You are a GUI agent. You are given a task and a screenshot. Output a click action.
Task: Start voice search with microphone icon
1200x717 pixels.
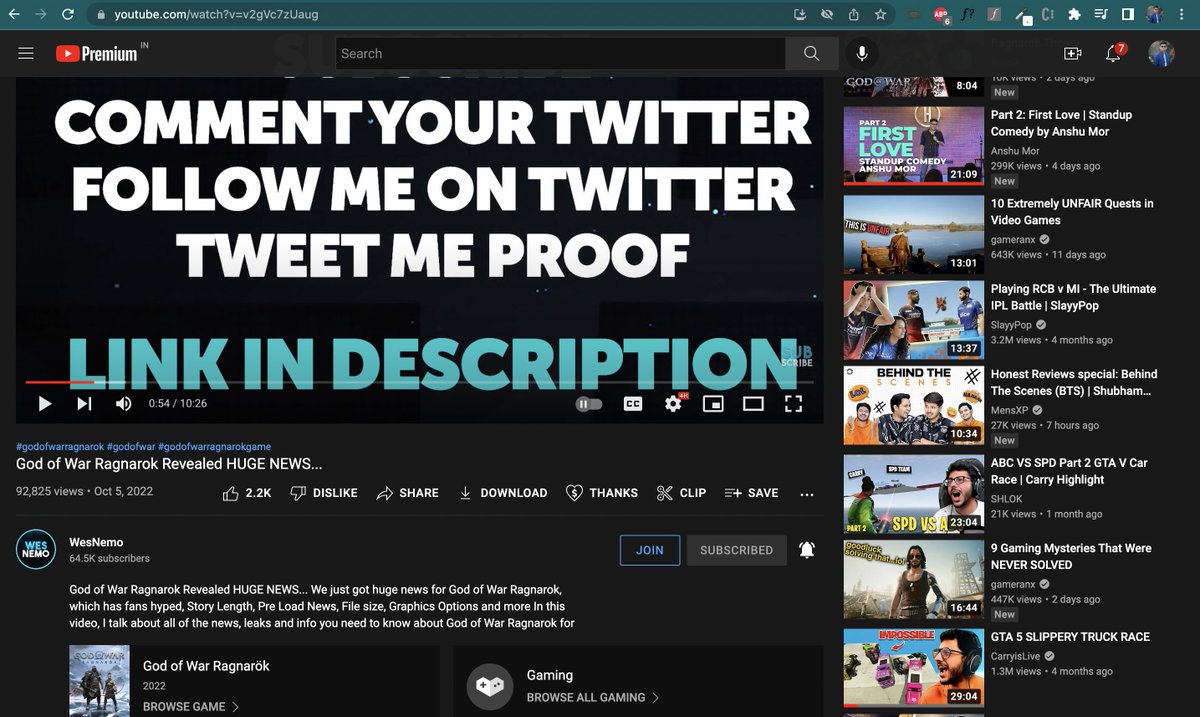861,53
